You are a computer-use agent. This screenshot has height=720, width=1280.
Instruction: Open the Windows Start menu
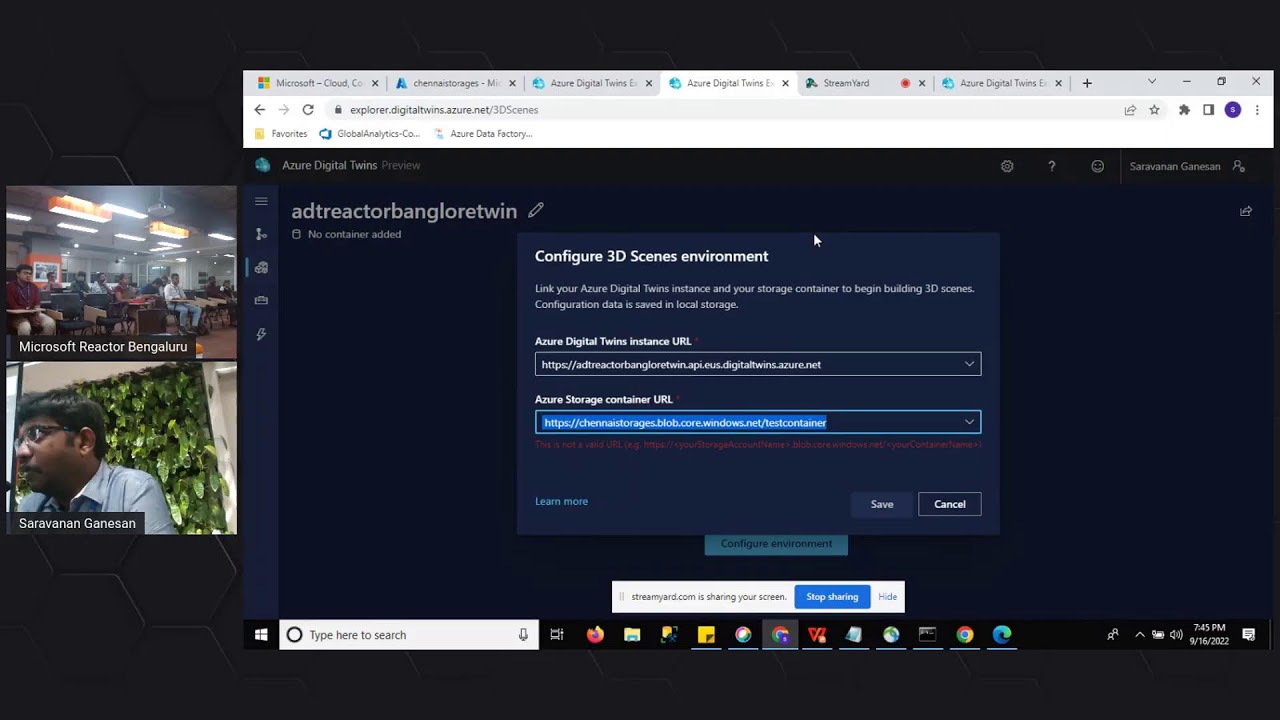(261, 634)
